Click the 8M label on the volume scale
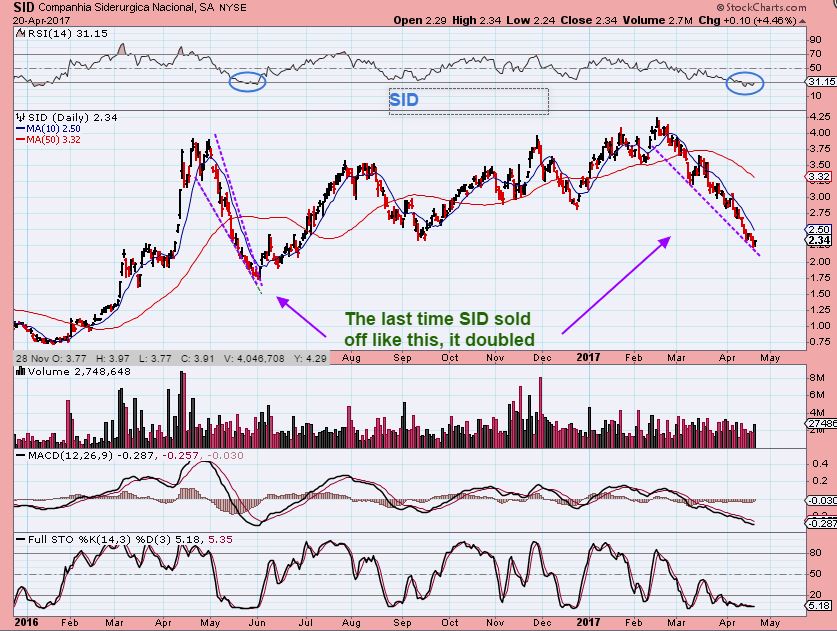The width and height of the screenshot is (837, 631). pyautogui.click(x=817, y=378)
